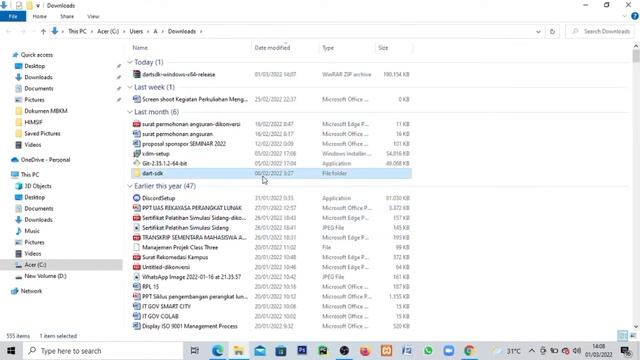
Task: Open Saved Pictures in Quick access
Action: tap(42, 133)
